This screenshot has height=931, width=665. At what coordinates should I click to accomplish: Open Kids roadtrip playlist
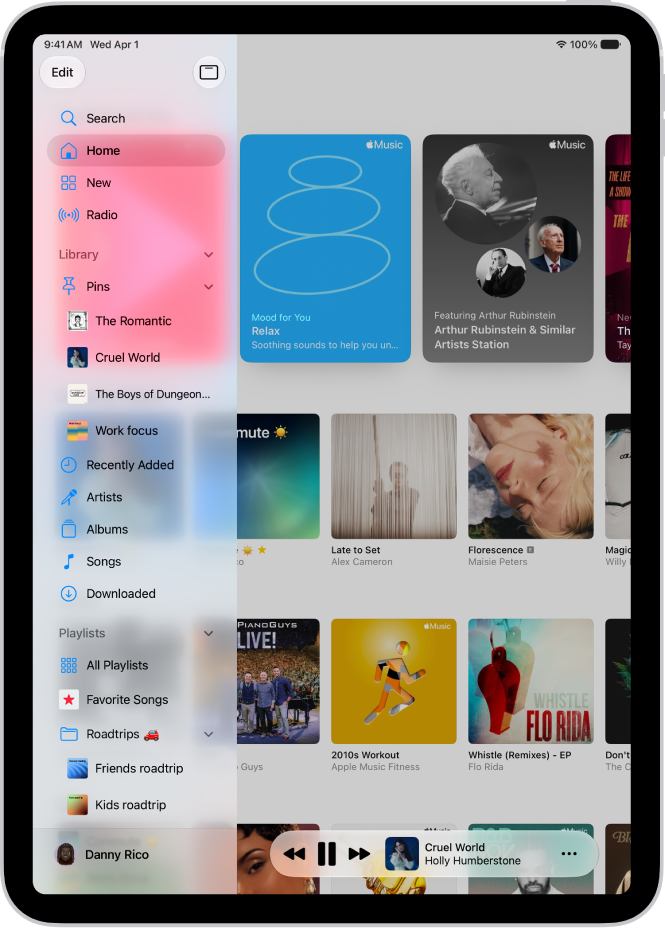pos(136,805)
